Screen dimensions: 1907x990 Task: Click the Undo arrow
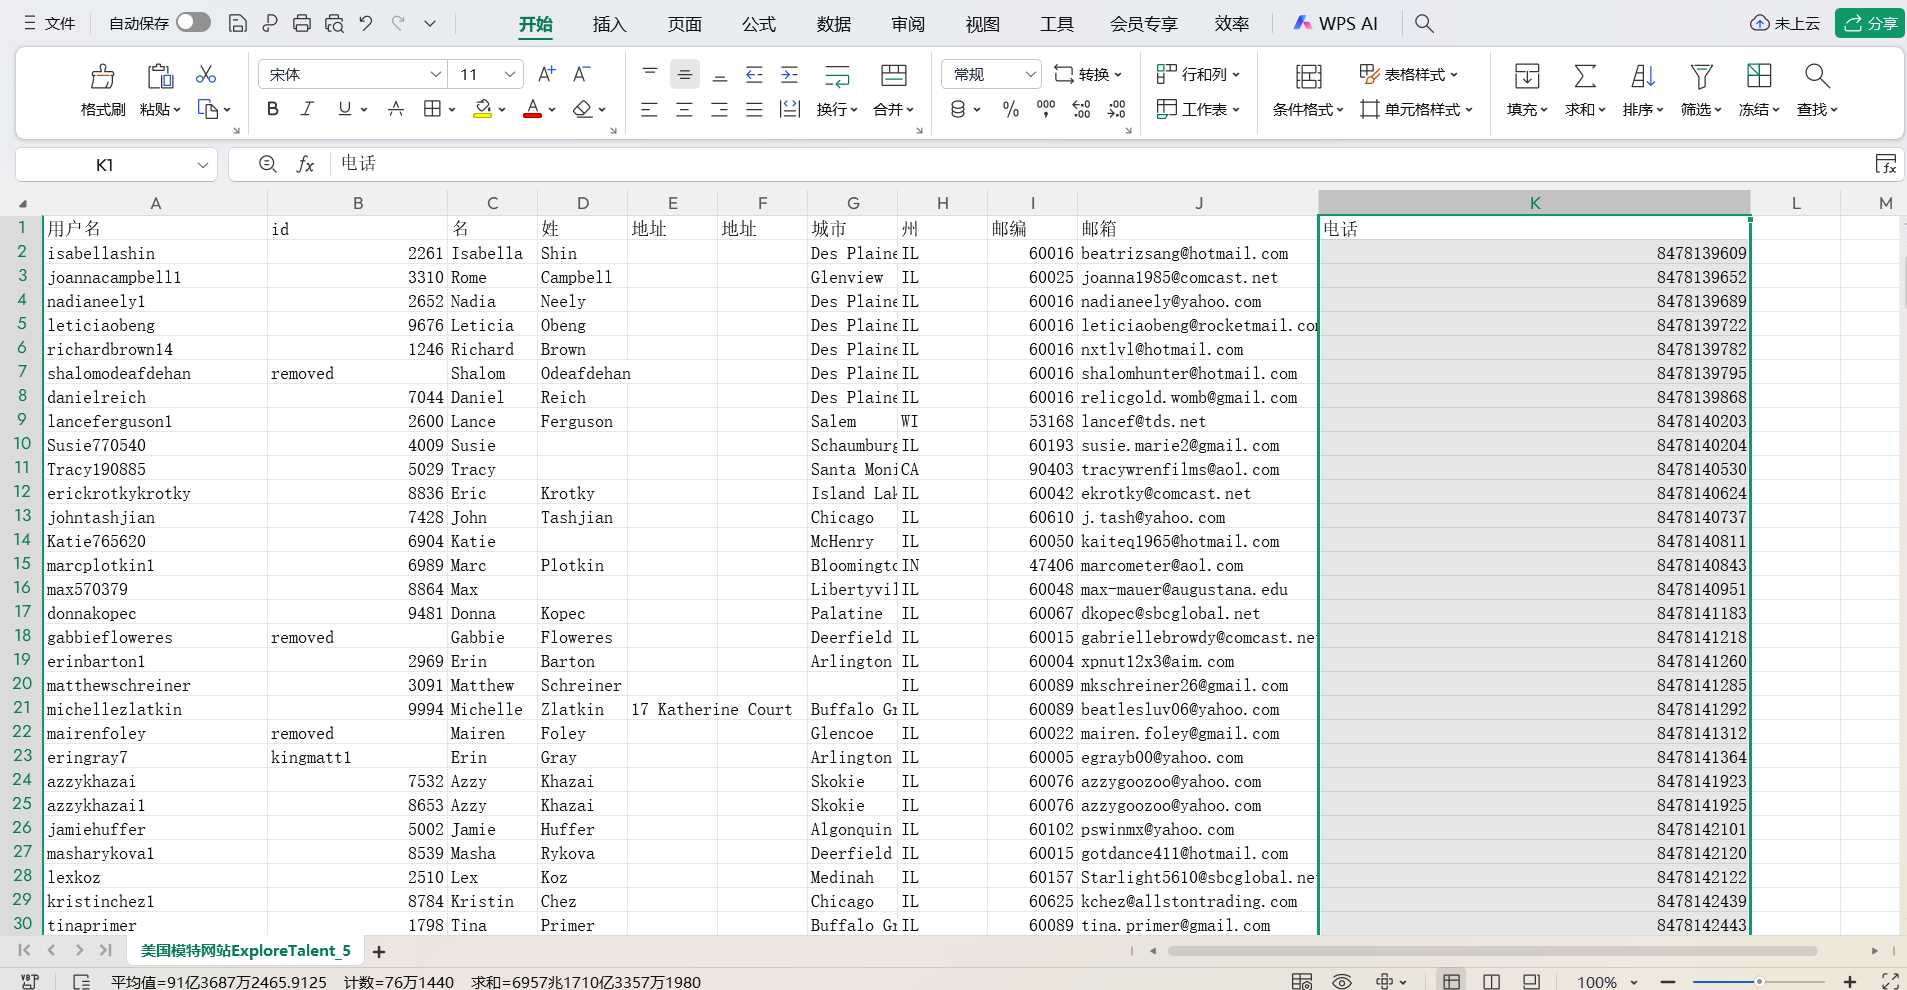point(366,23)
